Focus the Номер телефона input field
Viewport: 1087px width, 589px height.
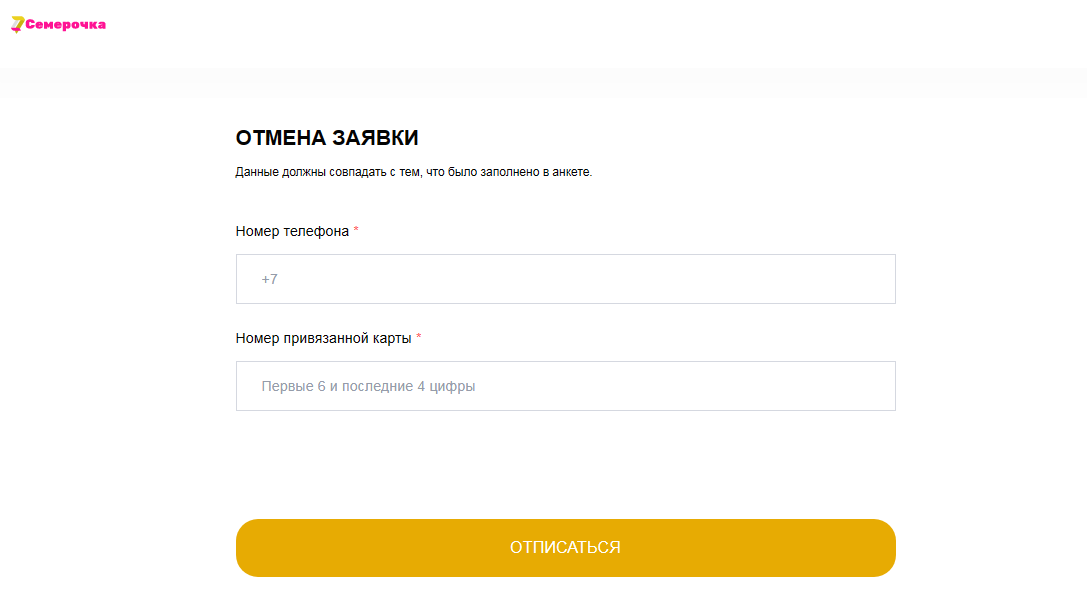coord(566,279)
